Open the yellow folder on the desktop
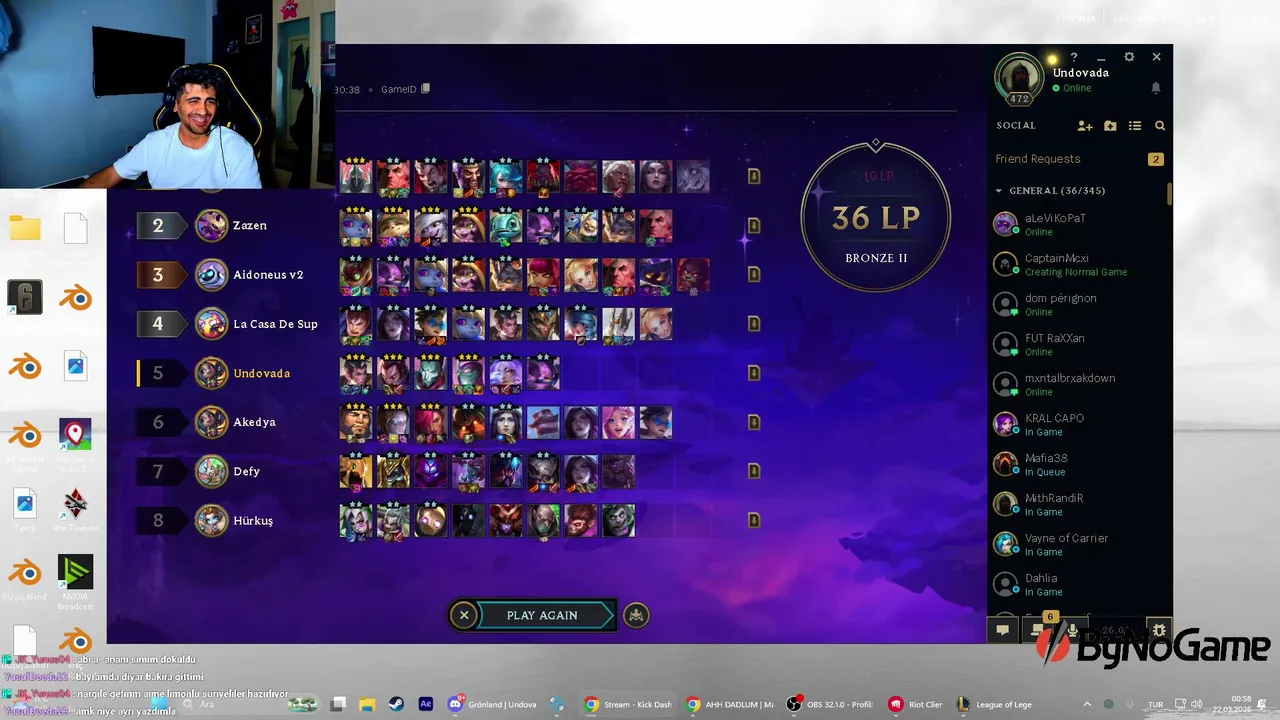Image resolution: width=1280 pixels, height=720 pixels. point(25,228)
